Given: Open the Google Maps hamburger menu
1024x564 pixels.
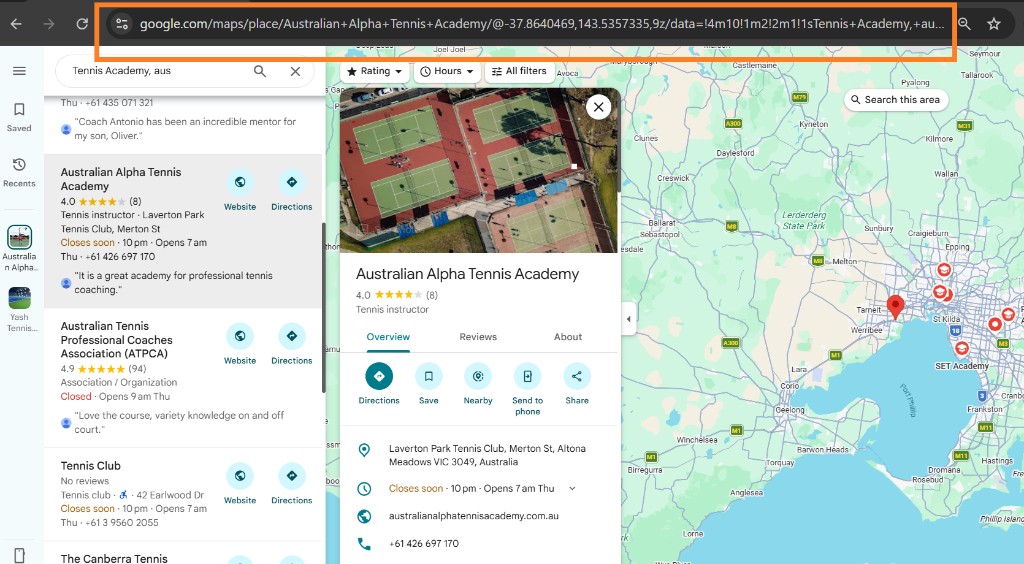Looking at the screenshot, I should (20, 70).
